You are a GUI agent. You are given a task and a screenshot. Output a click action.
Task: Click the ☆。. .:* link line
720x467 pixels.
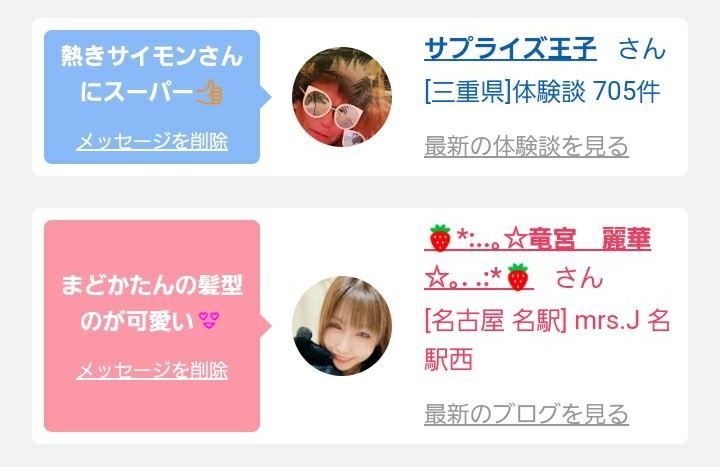pyautogui.click(x=478, y=278)
